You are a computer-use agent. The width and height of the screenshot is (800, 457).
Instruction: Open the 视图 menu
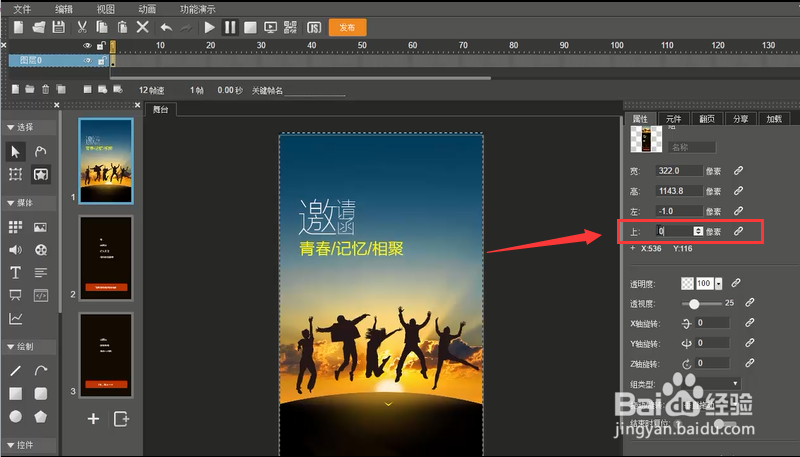coord(106,9)
